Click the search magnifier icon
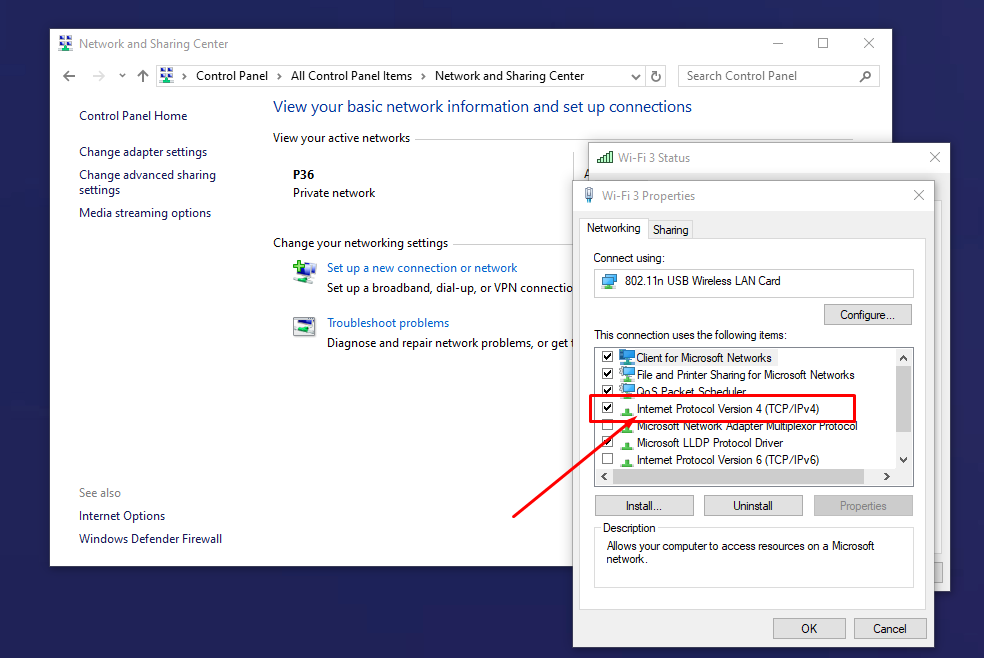The image size is (984, 658). click(865, 77)
